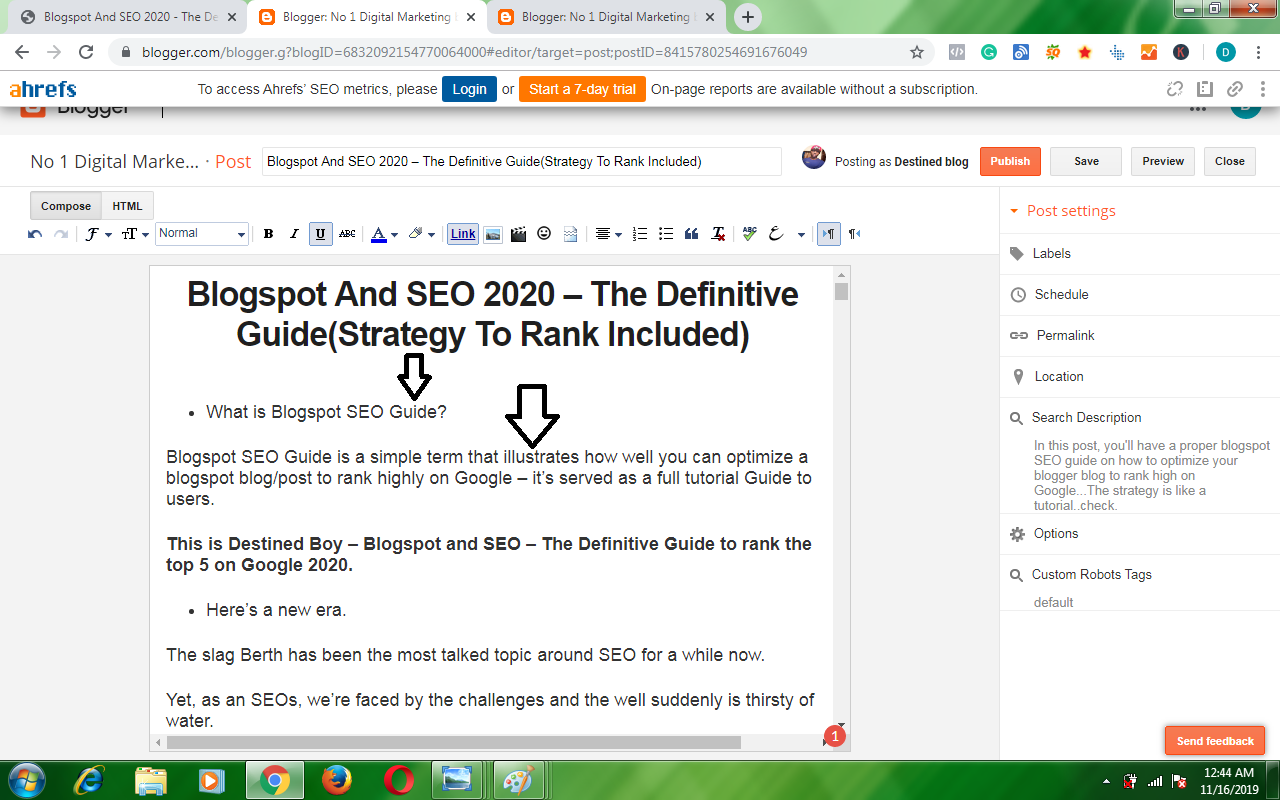1280x800 pixels.
Task: Switch to the HTML editor tab
Action: tap(127, 206)
